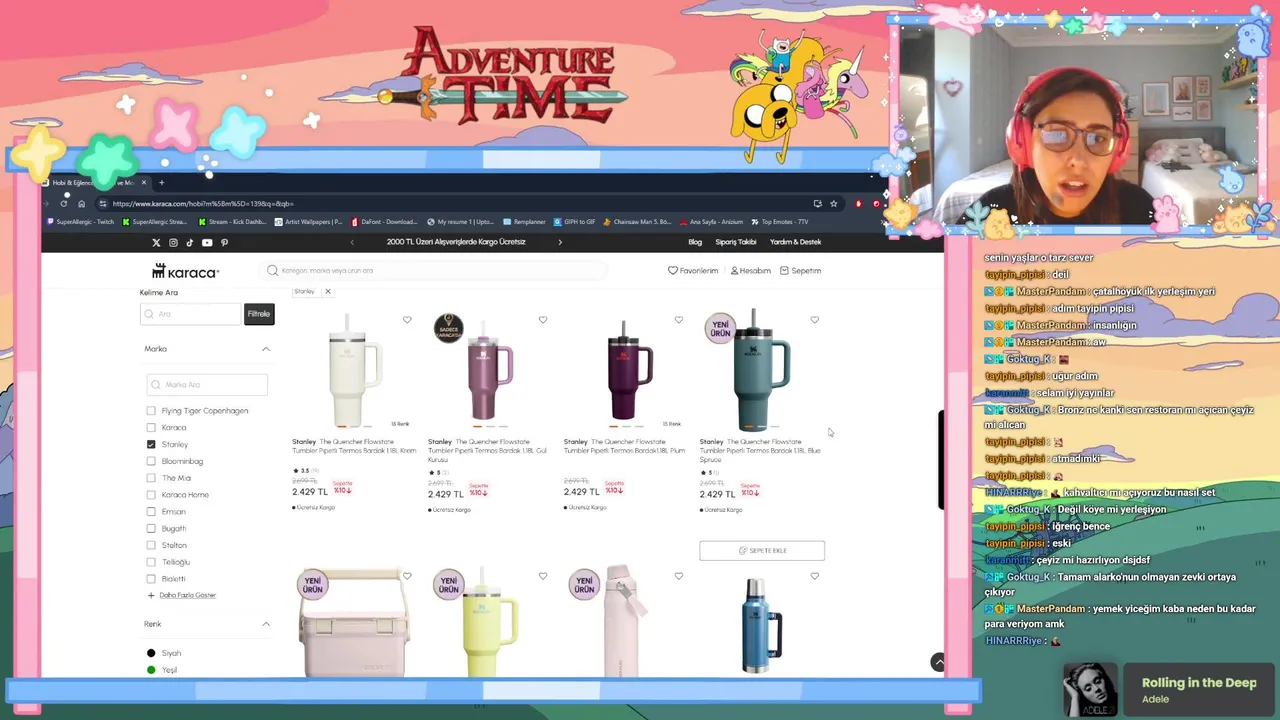Add the Gül Kurusu Stanley tumbler to favorites
Screen dimensions: 1280x720
point(543,320)
